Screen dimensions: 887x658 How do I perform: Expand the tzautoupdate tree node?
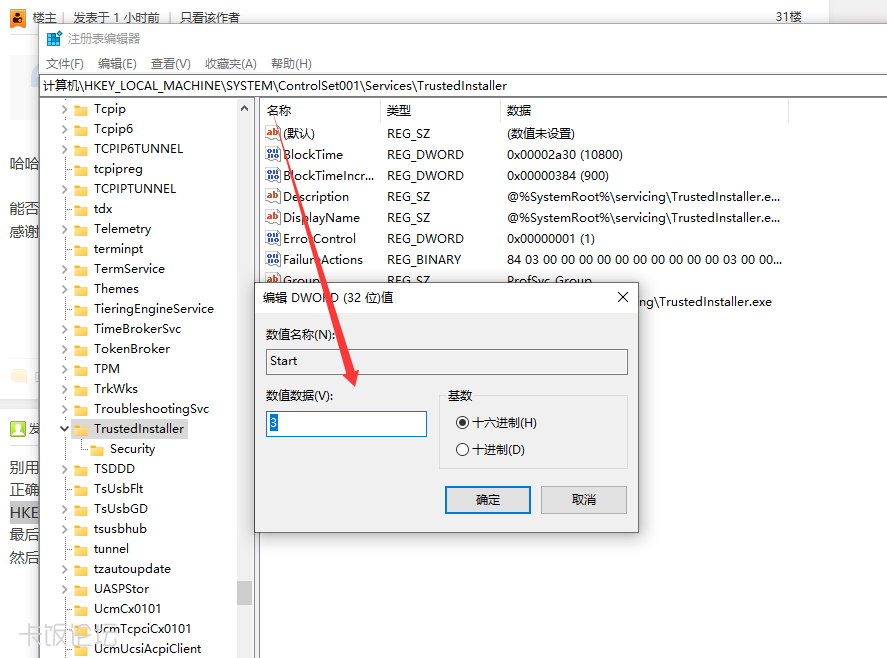[x=64, y=569]
